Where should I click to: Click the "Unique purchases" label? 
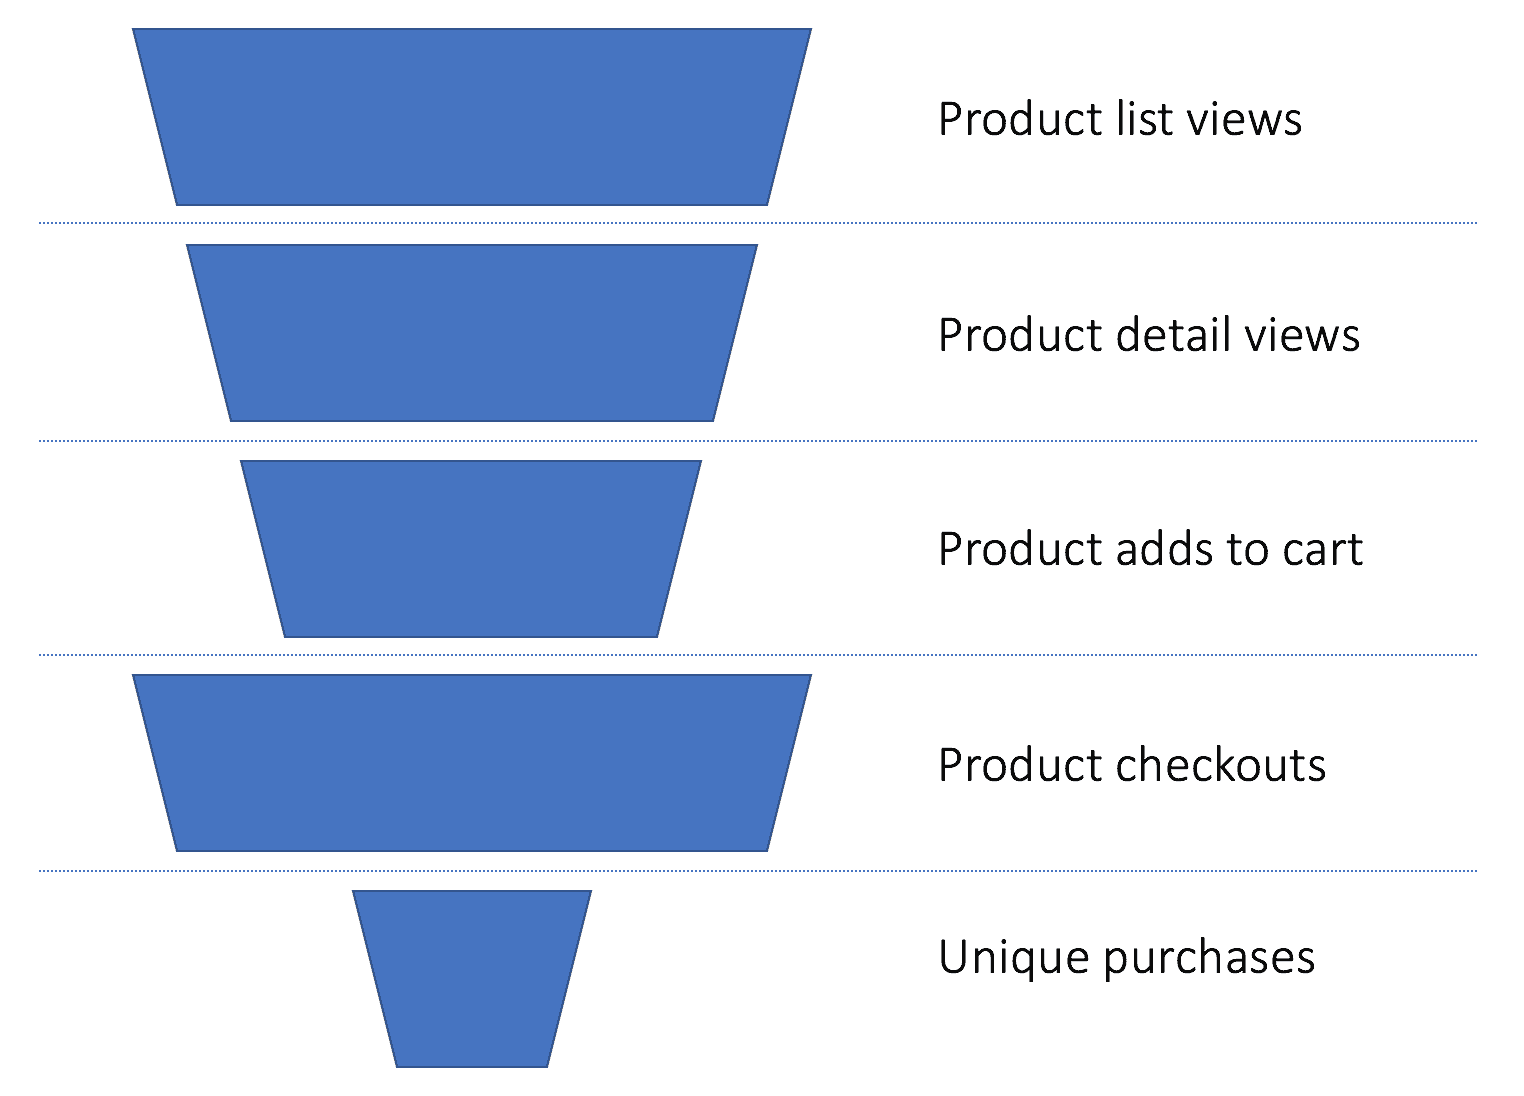click(1126, 957)
